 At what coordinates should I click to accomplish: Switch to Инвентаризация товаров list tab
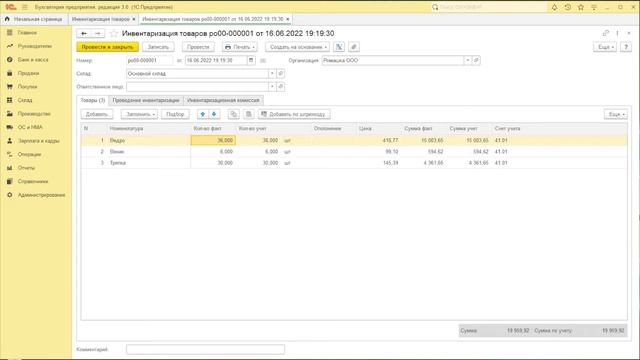pyautogui.click(x=100, y=19)
